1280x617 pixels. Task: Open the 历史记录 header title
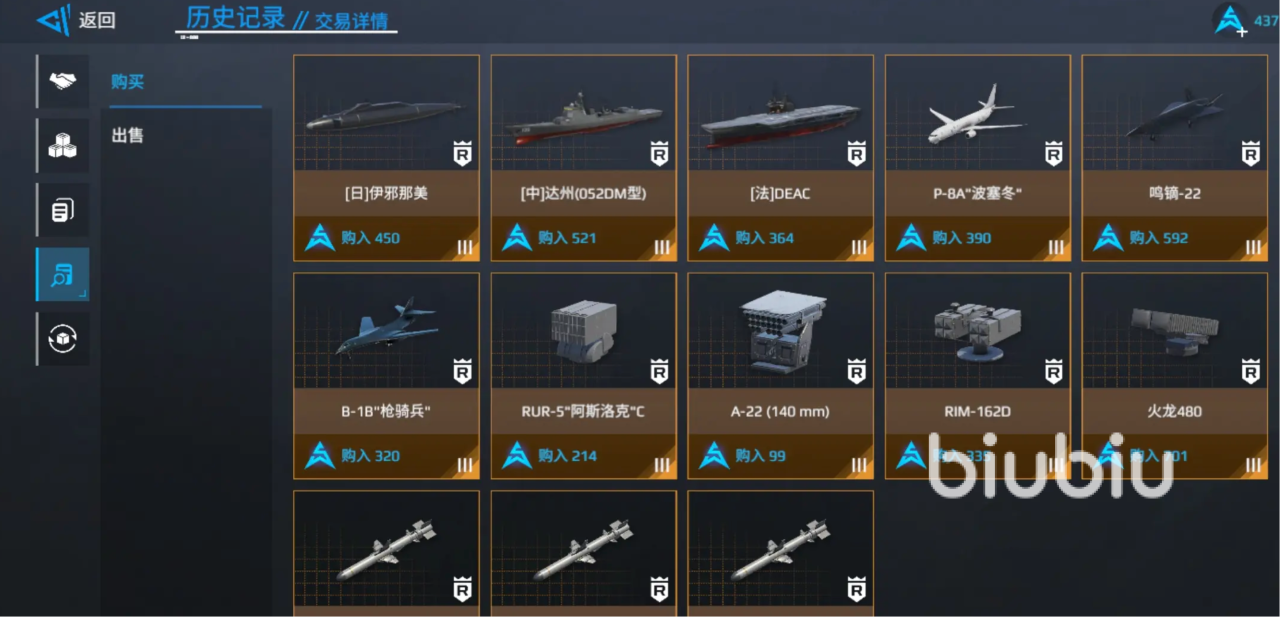click(x=236, y=18)
